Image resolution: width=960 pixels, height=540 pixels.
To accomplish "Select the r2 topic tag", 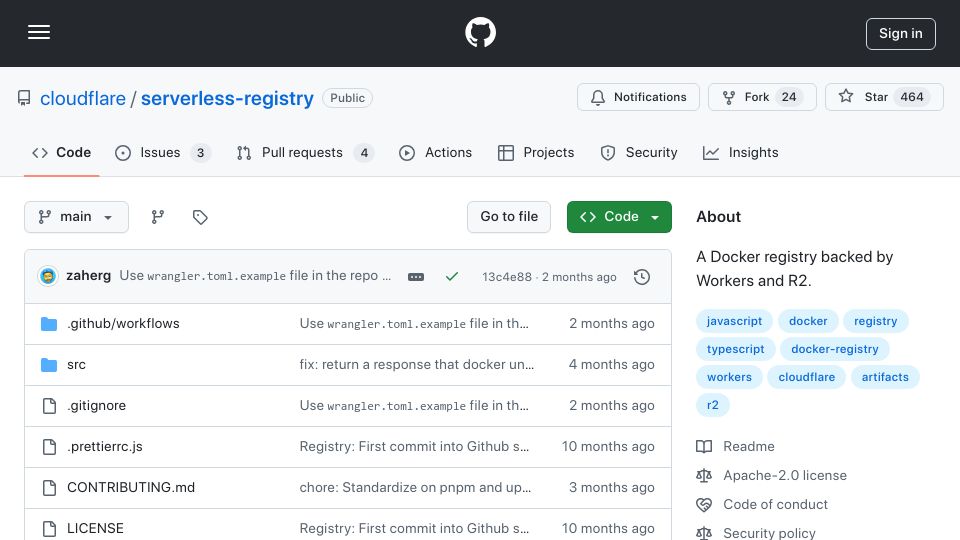I will 713,405.
